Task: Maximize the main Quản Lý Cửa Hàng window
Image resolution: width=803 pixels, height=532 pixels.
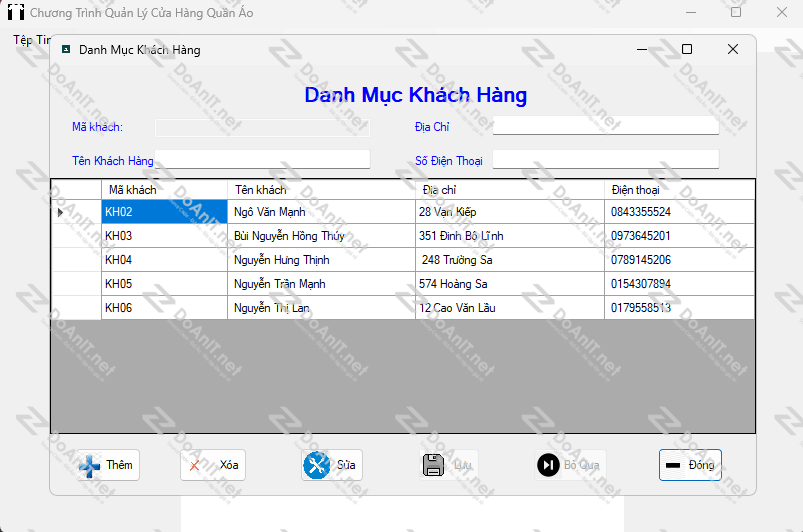Action: point(736,12)
